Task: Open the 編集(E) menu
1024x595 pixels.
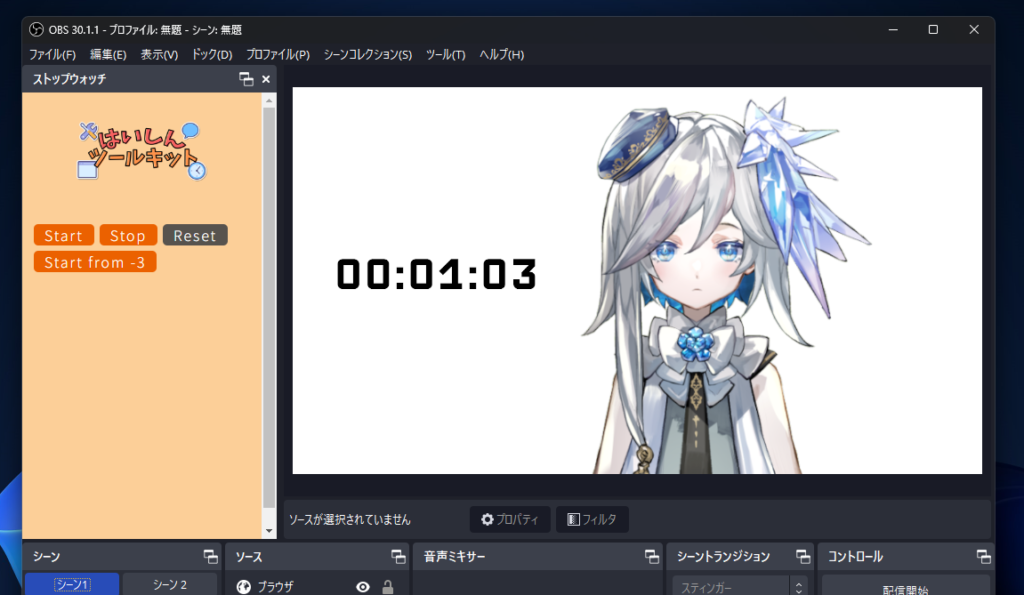Action: tap(108, 55)
